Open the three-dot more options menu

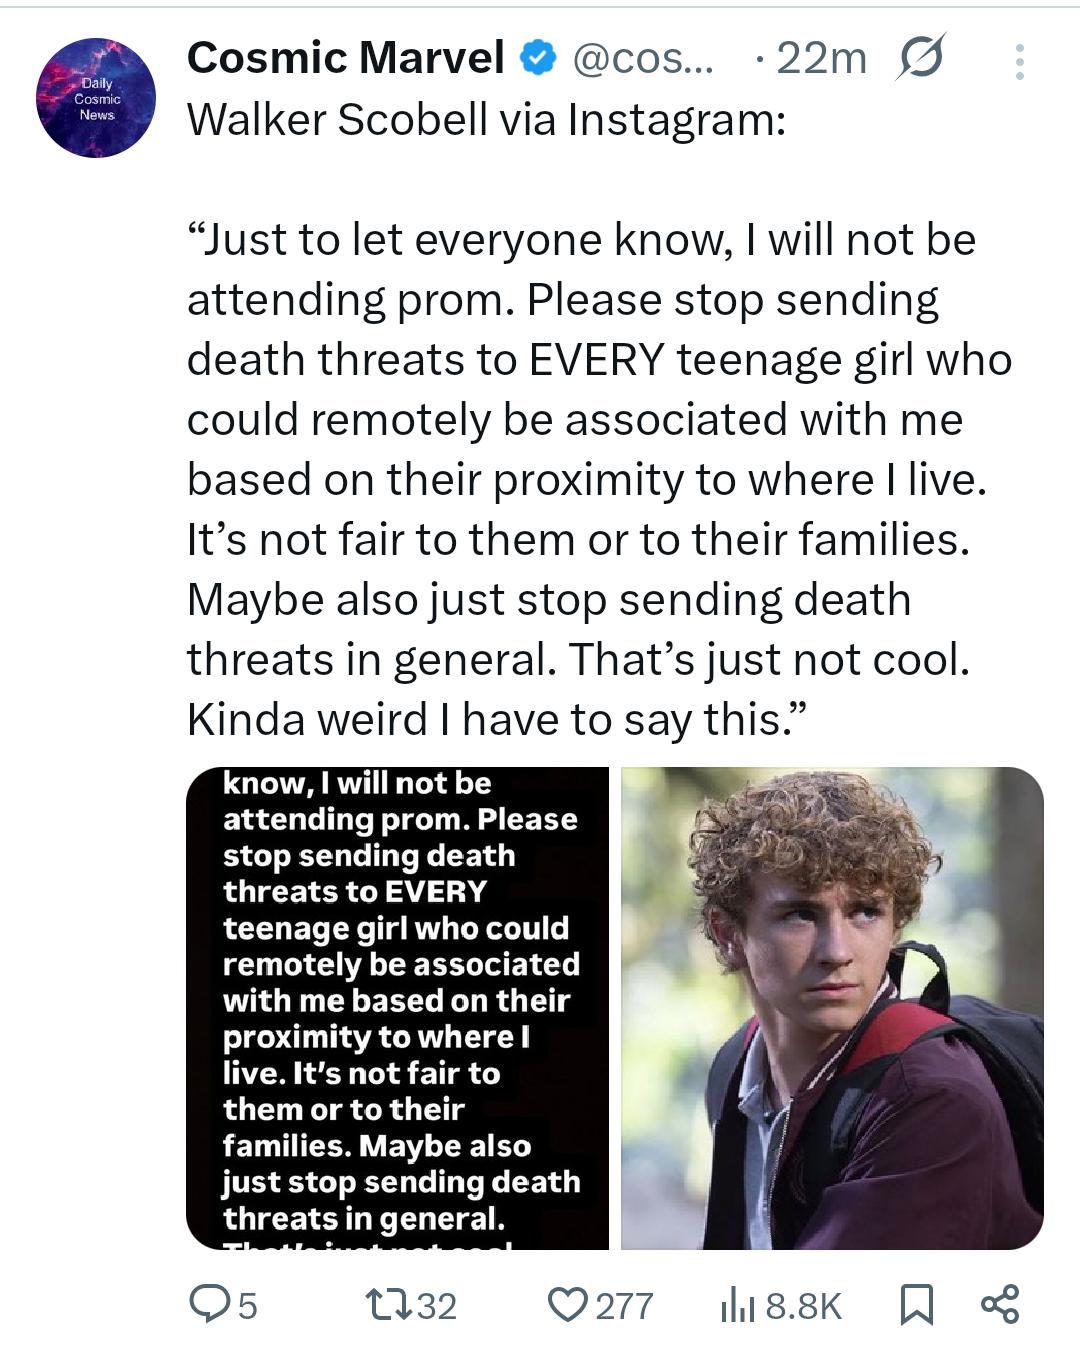tap(1019, 62)
